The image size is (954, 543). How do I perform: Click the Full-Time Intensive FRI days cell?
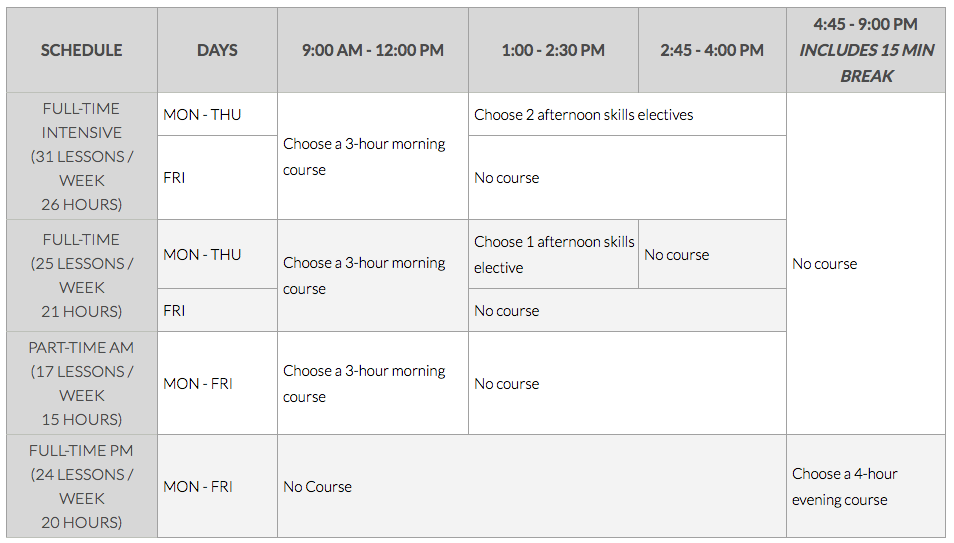click(217, 177)
